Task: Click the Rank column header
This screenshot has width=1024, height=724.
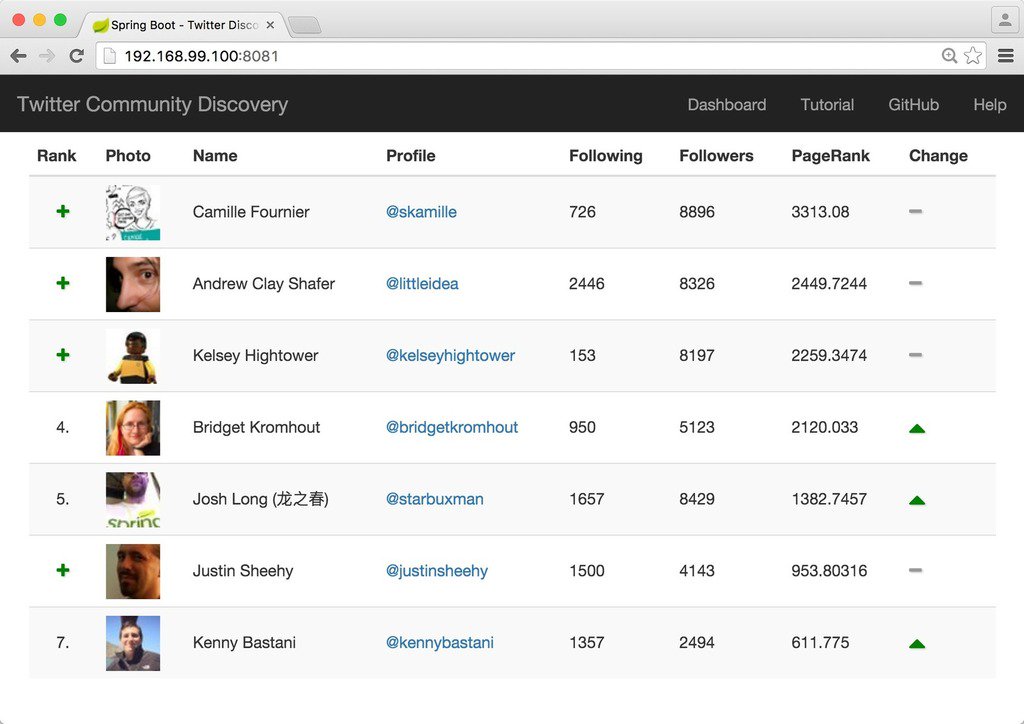Action: (x=57, y=155)
